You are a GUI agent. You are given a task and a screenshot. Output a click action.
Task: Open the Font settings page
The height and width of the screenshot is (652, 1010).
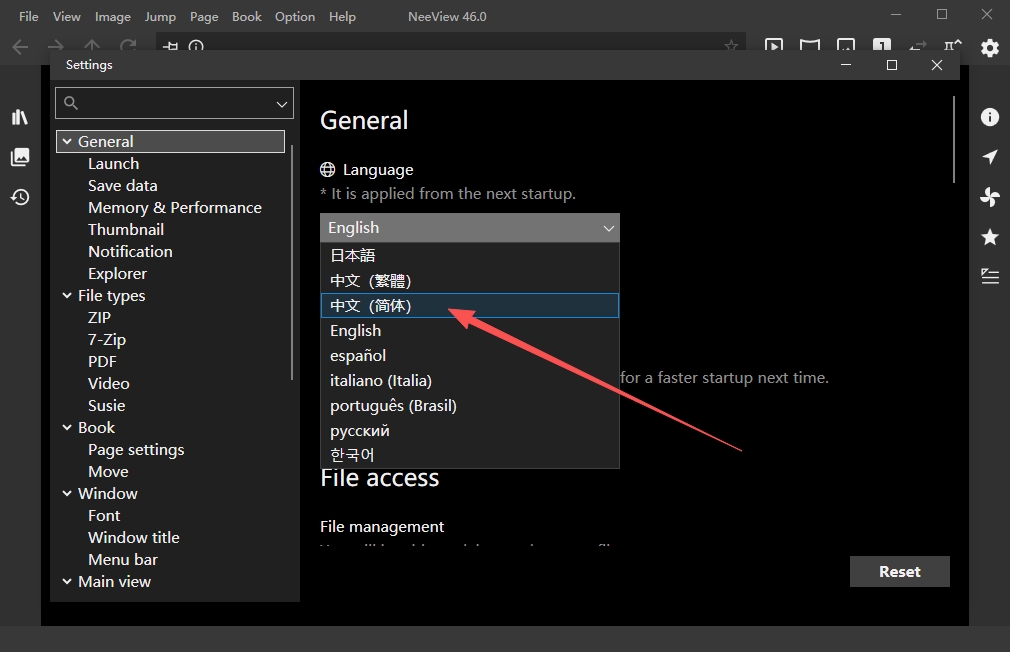click(104, 515)
